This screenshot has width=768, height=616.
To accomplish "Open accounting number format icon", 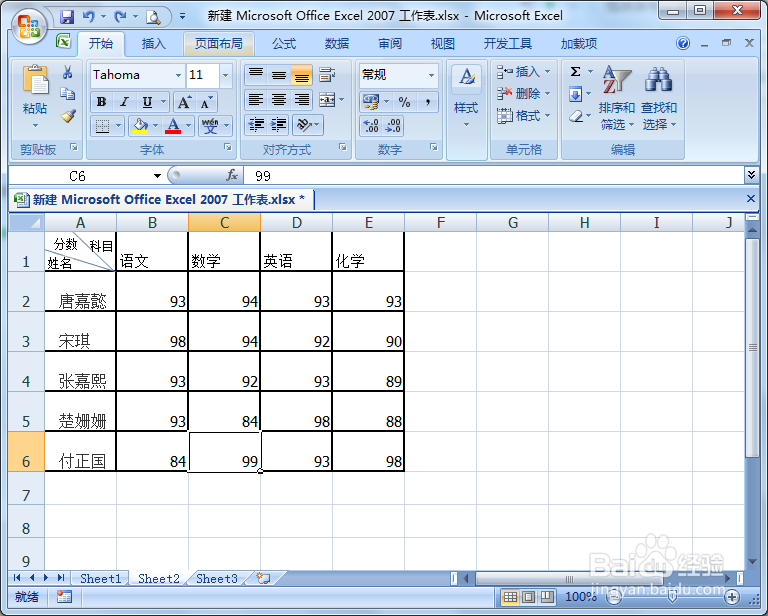I will coord(370,102).
